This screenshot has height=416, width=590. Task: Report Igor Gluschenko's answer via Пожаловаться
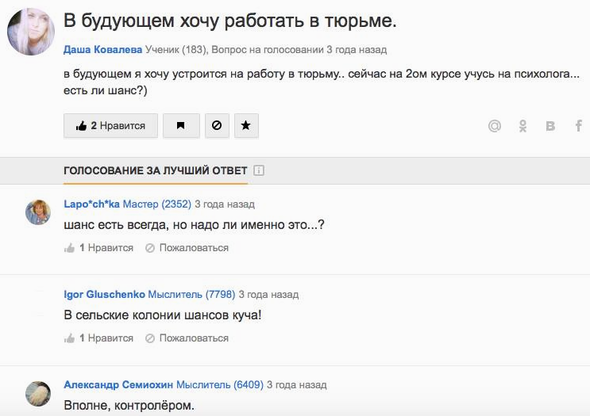pyautogui.click(x=187, y=338)
